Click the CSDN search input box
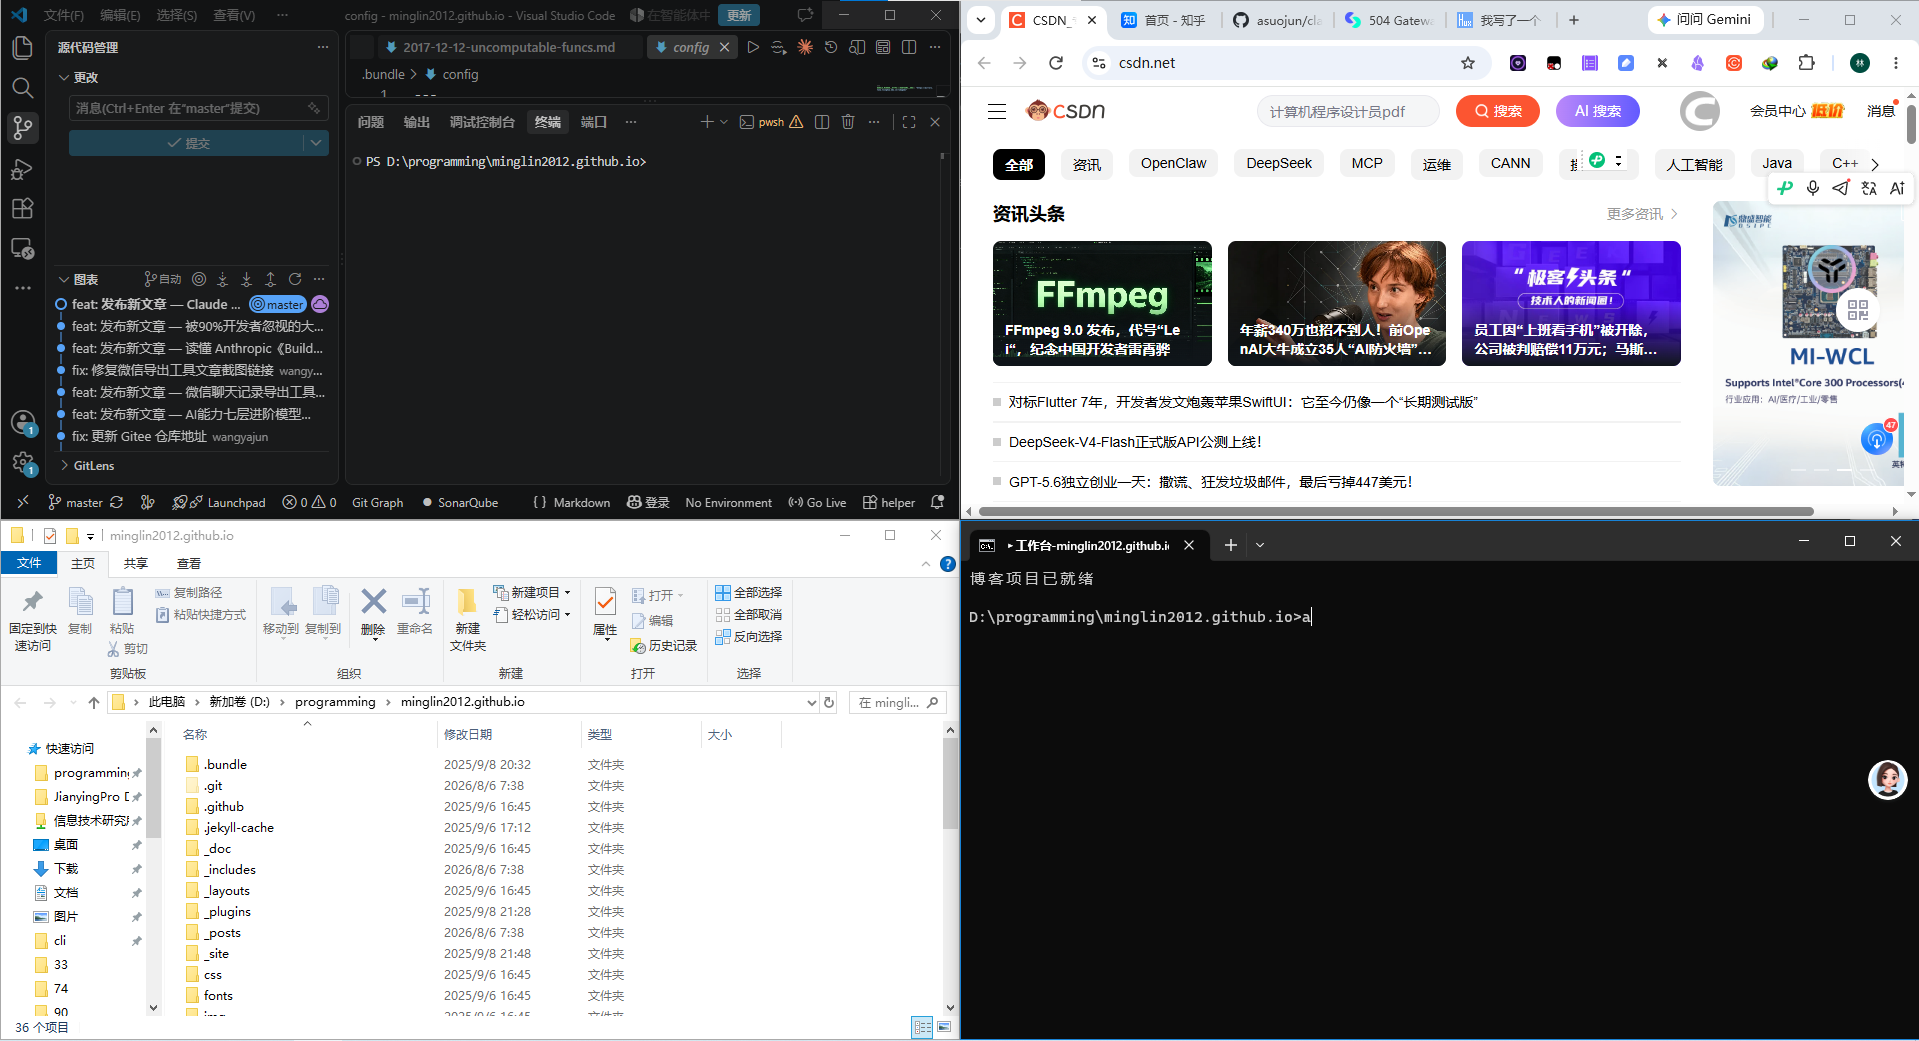Screen dimensions: 1919x1041 (1347, 111)
